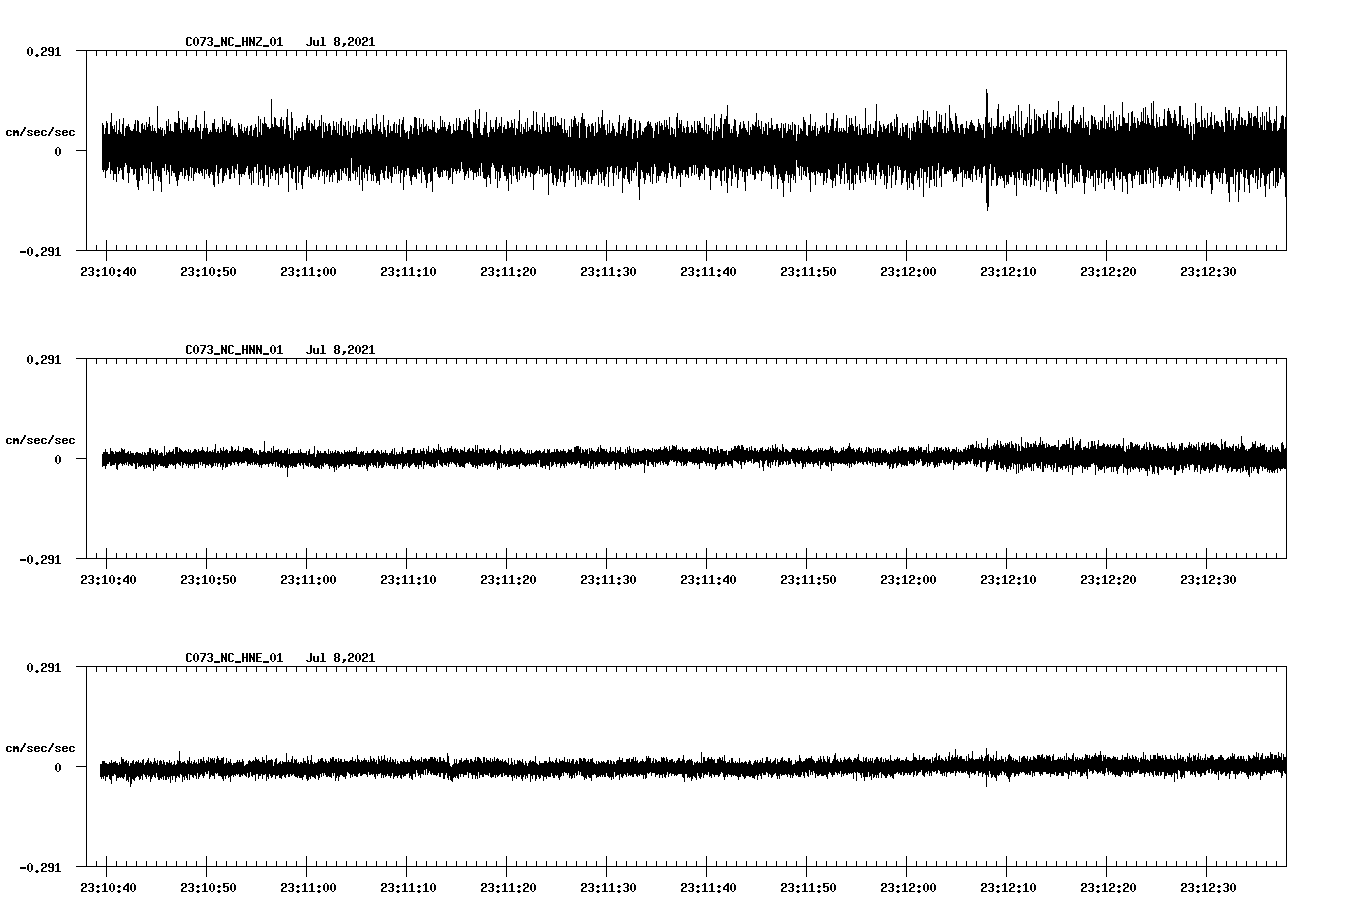Viewport: 1358px width, 924px height.
Task: Click 23:12:10 time label under HNN plot
Action: (1007, 579)
